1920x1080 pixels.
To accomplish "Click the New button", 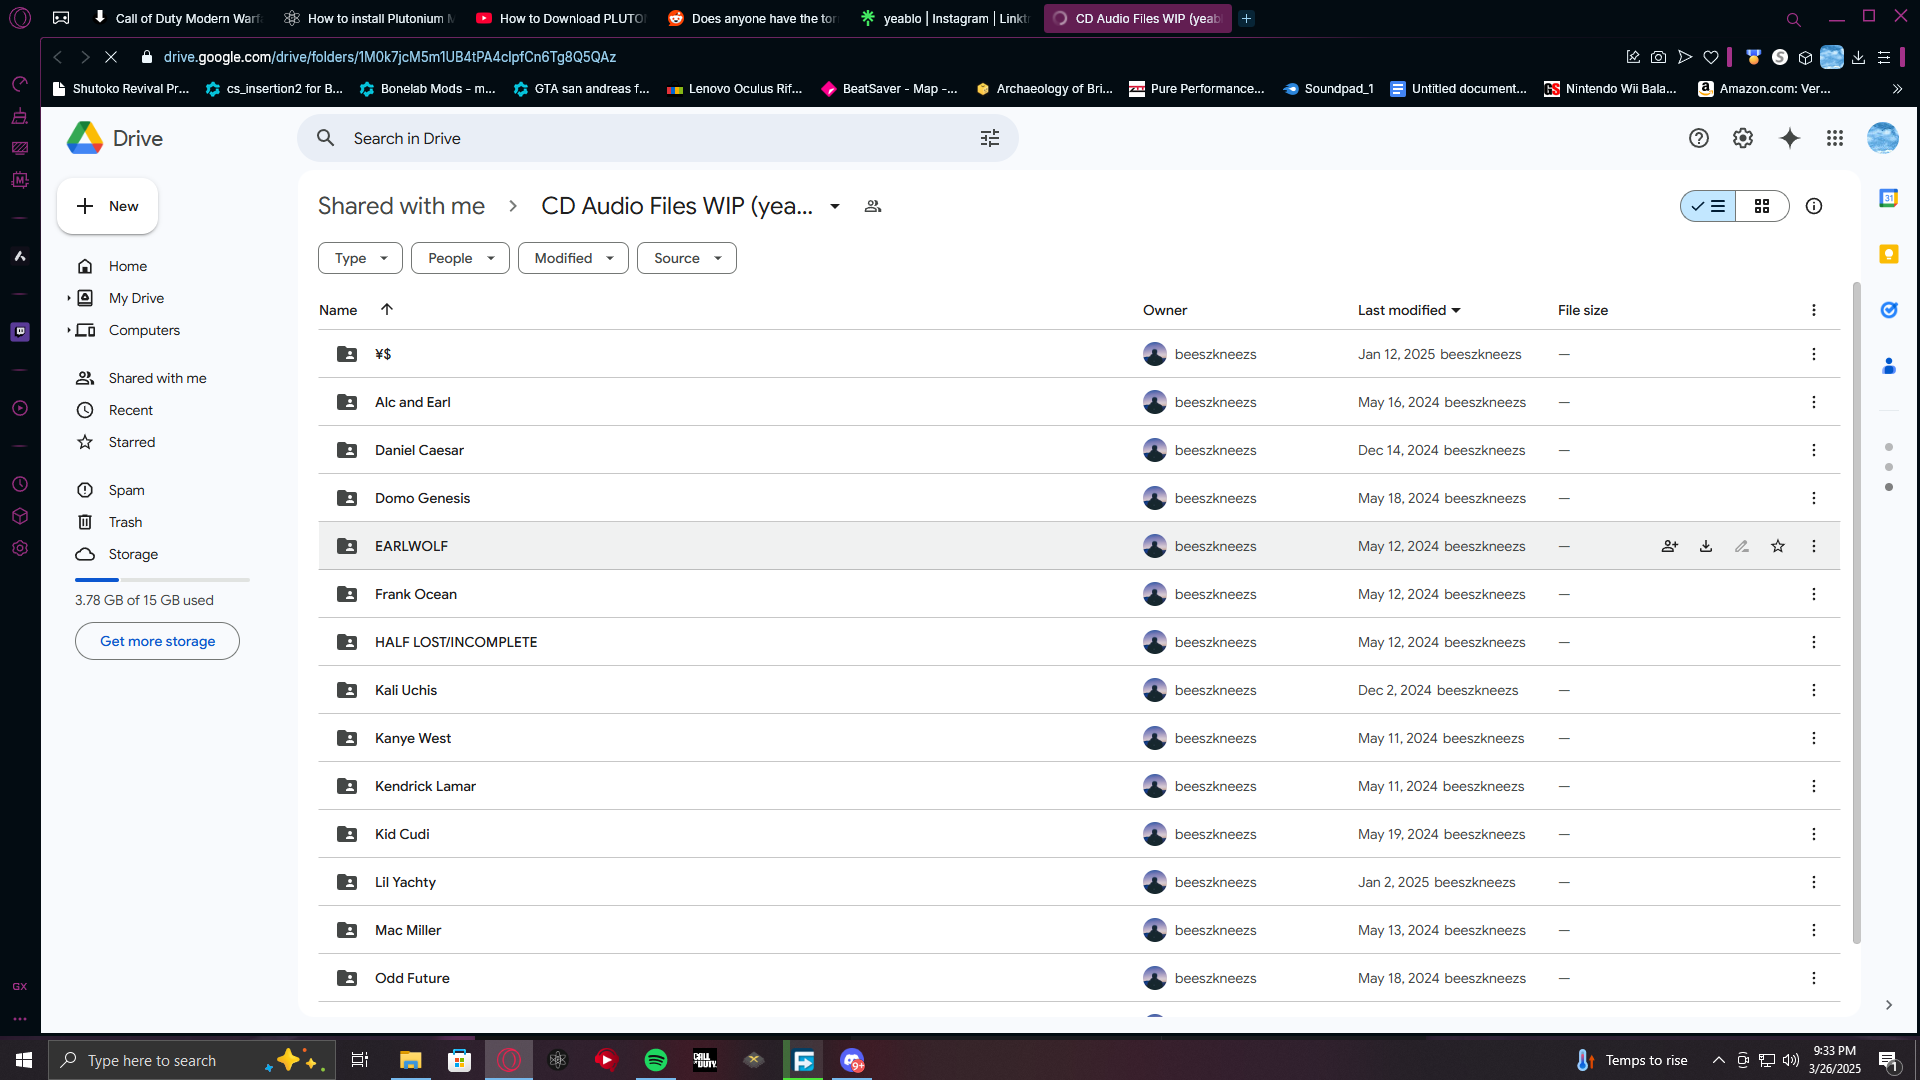I will pos(107,206).
